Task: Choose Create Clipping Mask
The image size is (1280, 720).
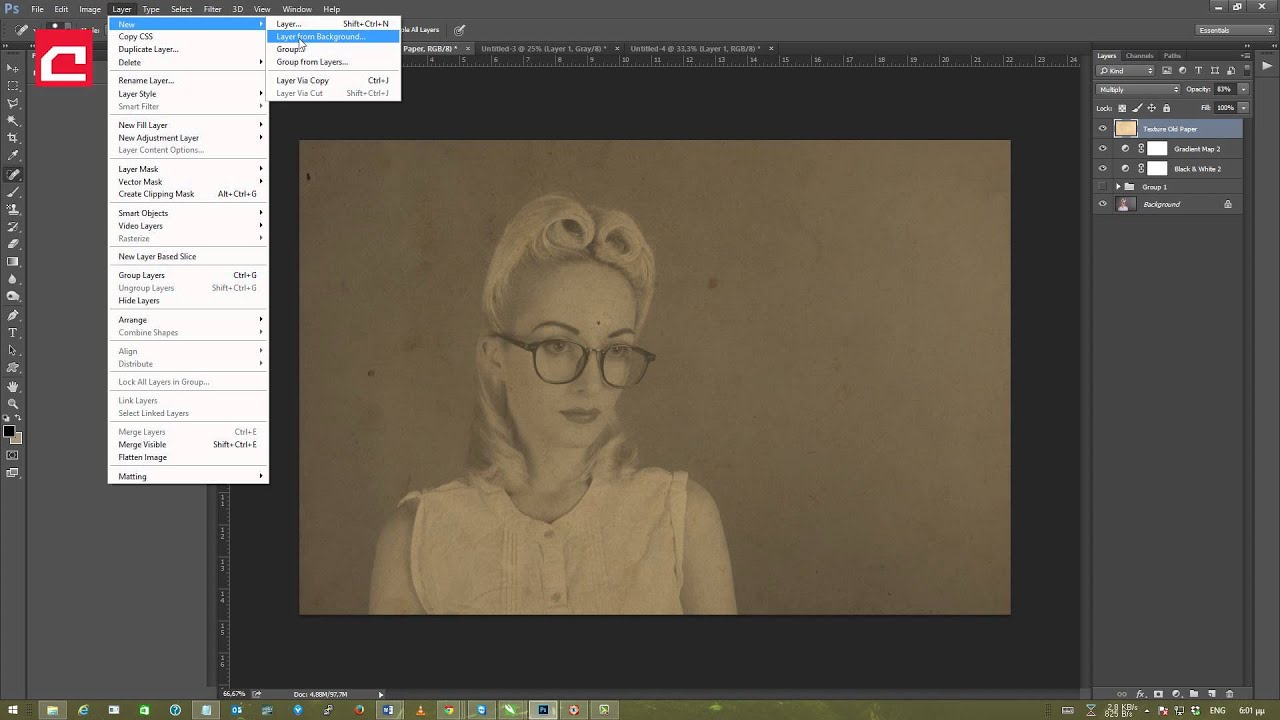Action: click(x=188, y=194)
